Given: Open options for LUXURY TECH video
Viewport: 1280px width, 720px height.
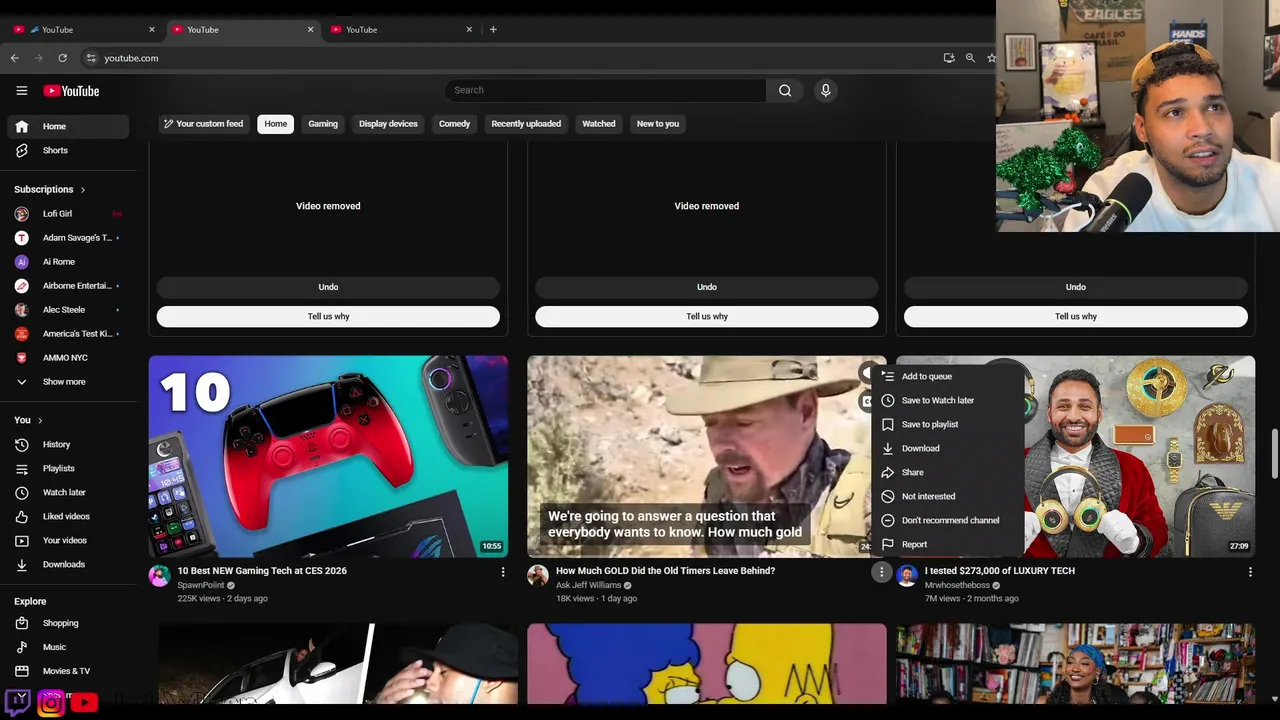Looking at the screenshot, I should coord(1250,572).
